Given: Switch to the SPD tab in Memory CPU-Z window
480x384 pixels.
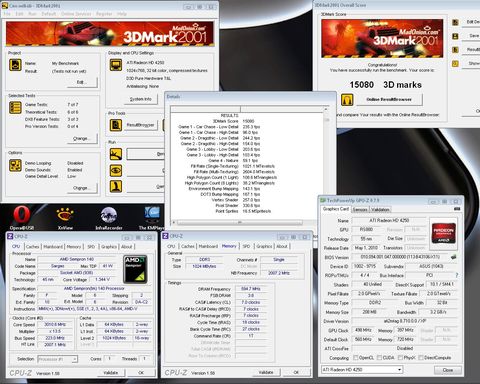Looking at the screenshot, I should click(x=246, y=246).
